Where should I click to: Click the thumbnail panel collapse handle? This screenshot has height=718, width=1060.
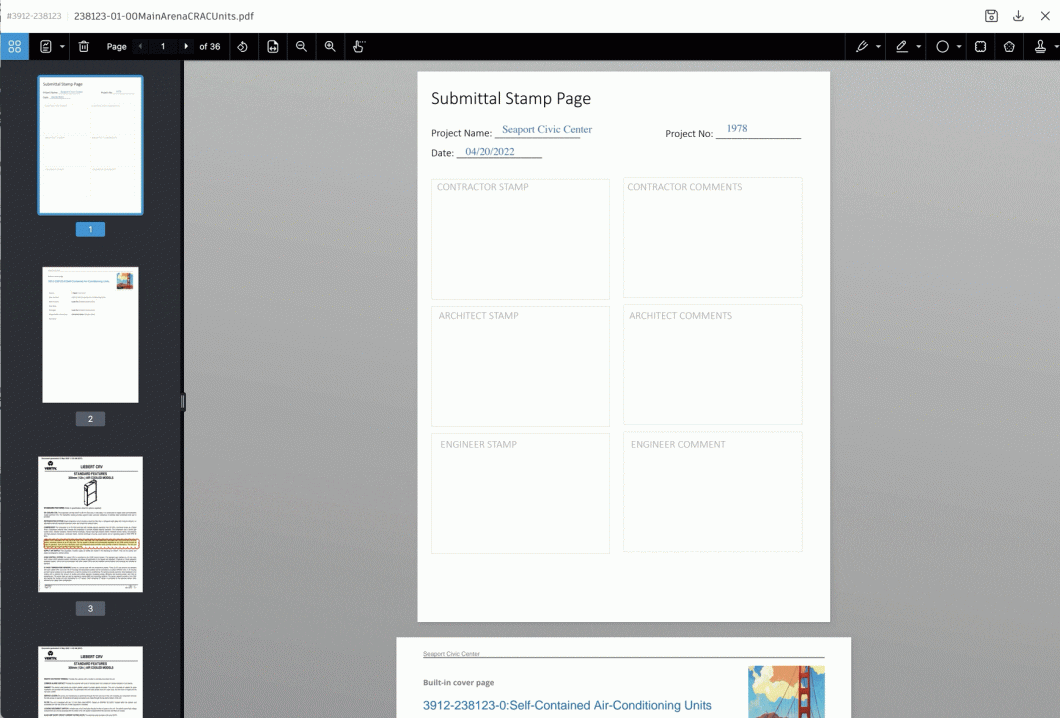pos(183,402)
